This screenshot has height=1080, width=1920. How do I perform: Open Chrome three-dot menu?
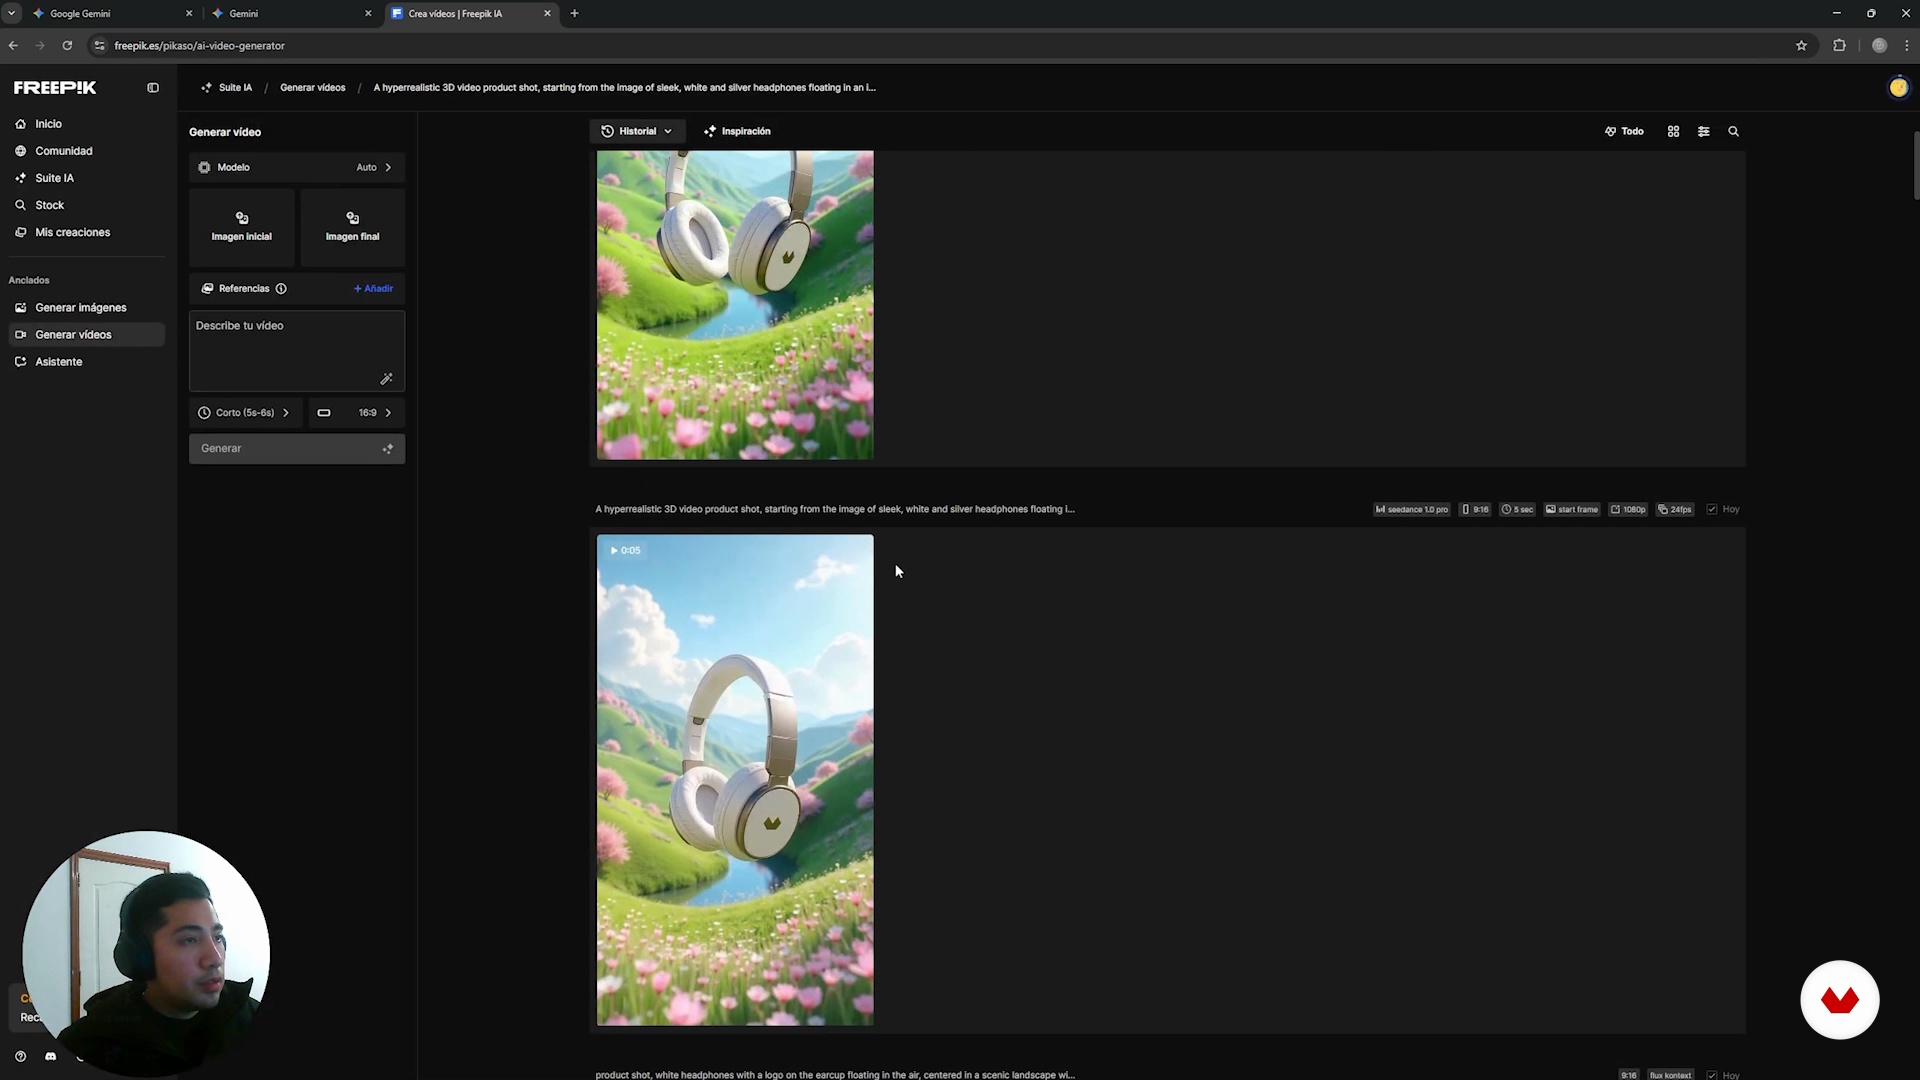[1907, 46]
